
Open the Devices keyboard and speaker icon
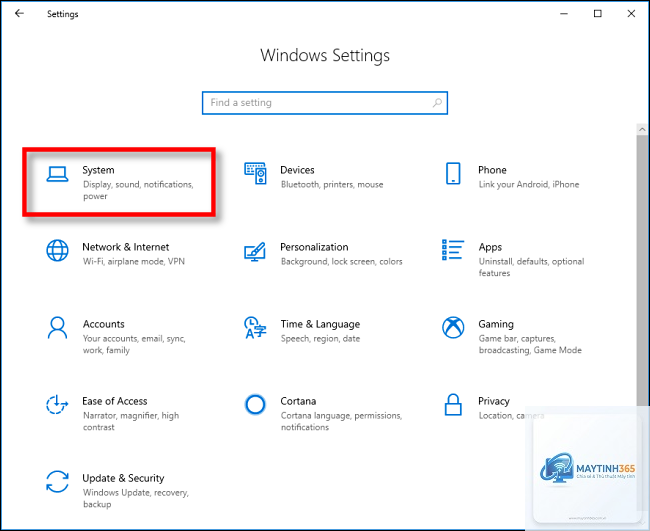click(x=255, y=174)
